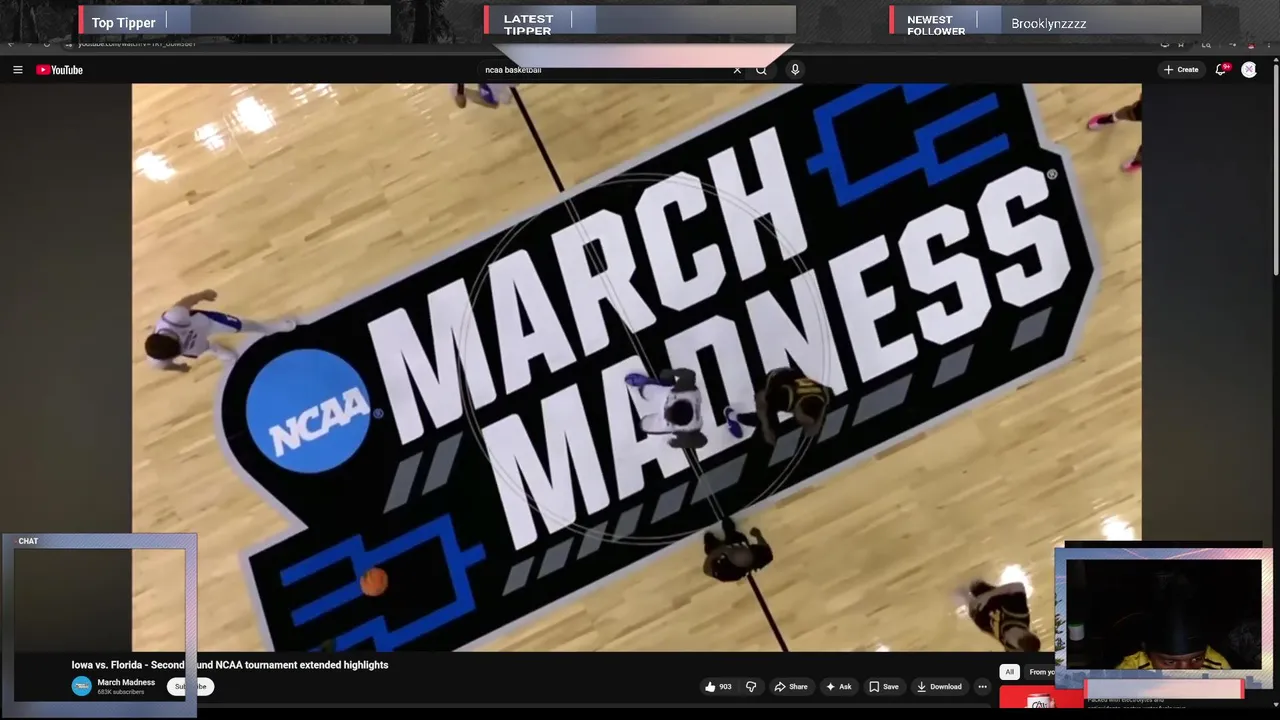Open the YouTube guide hamburger menu
The image size is (1280, 720).
(17, 70)
